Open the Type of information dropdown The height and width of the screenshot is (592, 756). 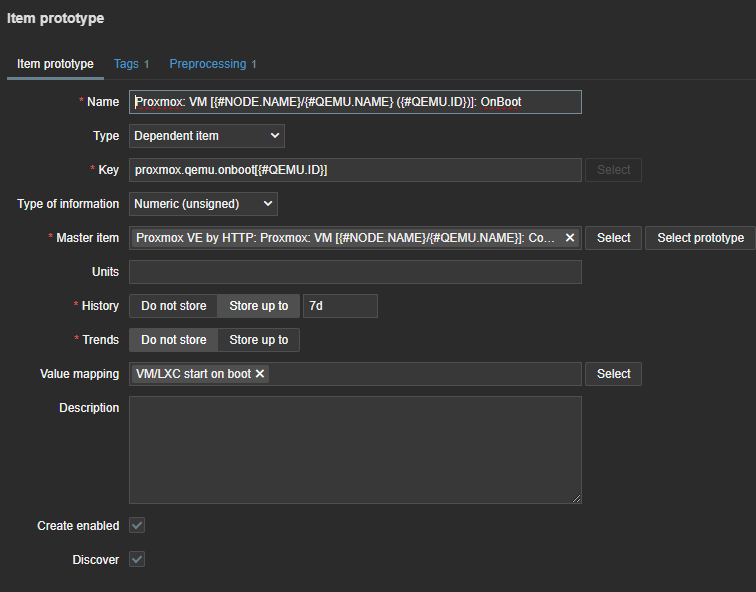point(203,204)
